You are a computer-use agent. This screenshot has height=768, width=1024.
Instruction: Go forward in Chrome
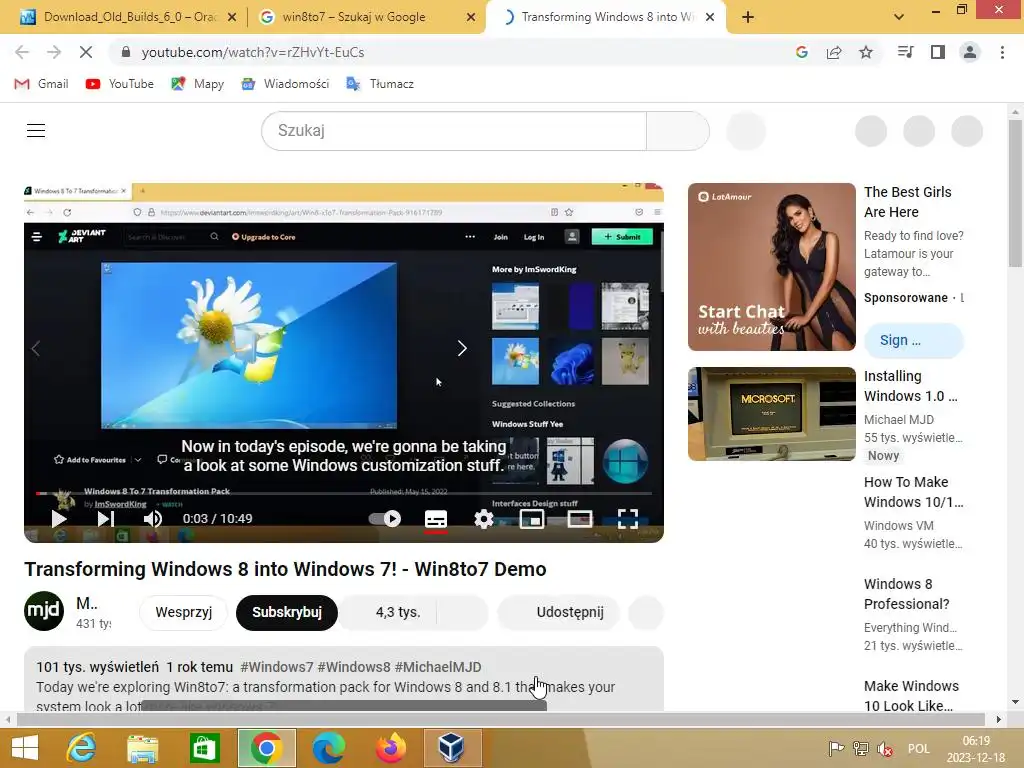[x=54, y=52]
